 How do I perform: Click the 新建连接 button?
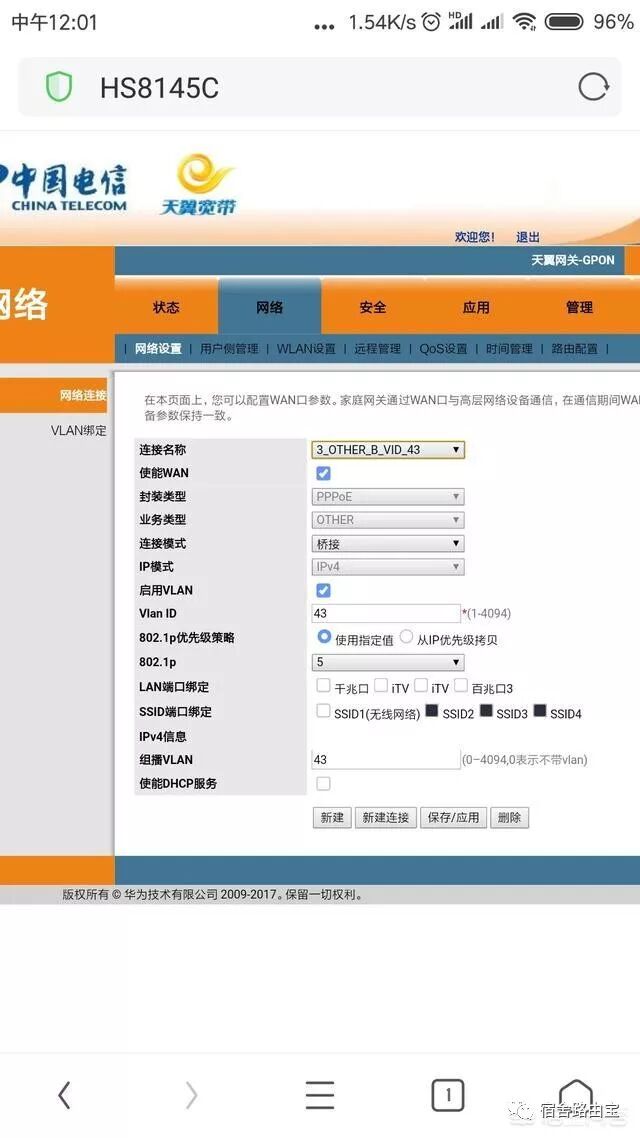[386, 817]
